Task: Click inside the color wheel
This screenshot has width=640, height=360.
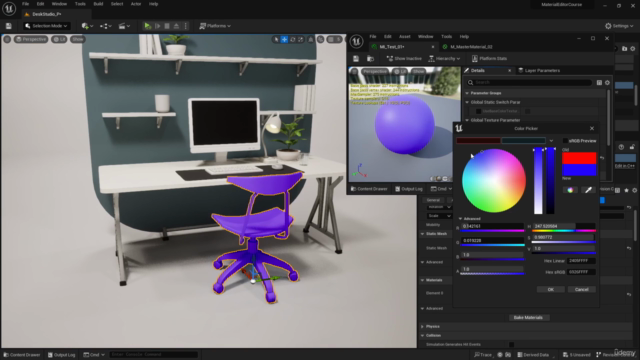Action: [493, 180]
